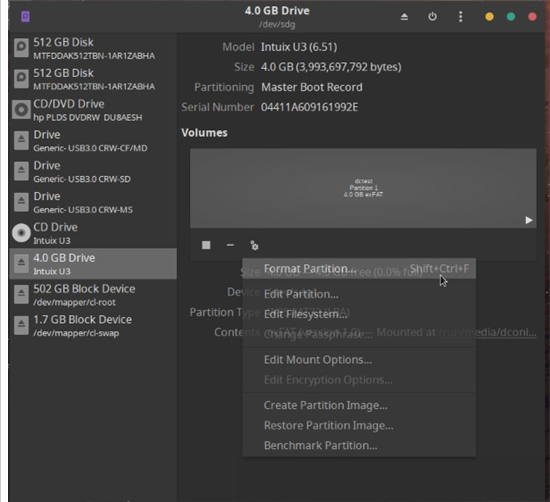The image size is (550, 502).
Task: Power off the drive with the power icon
Action: (432, 16)
